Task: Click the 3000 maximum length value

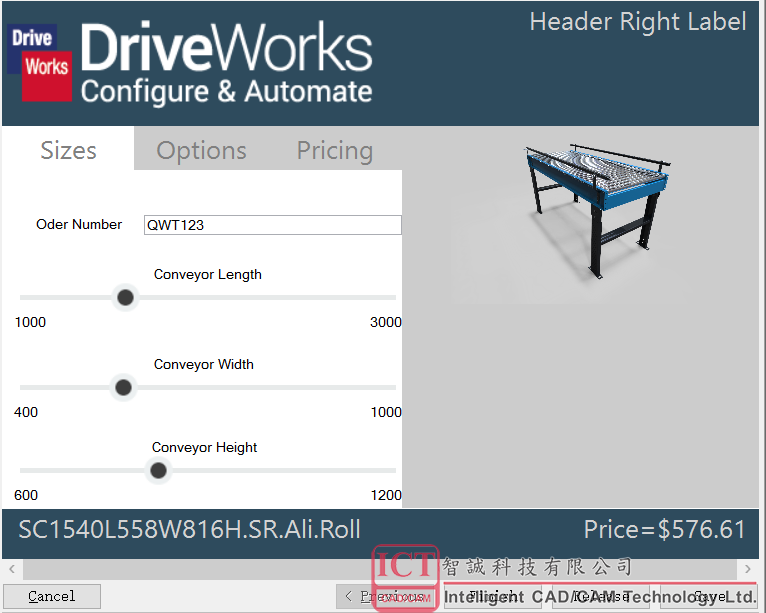Action: coord(385,322)
